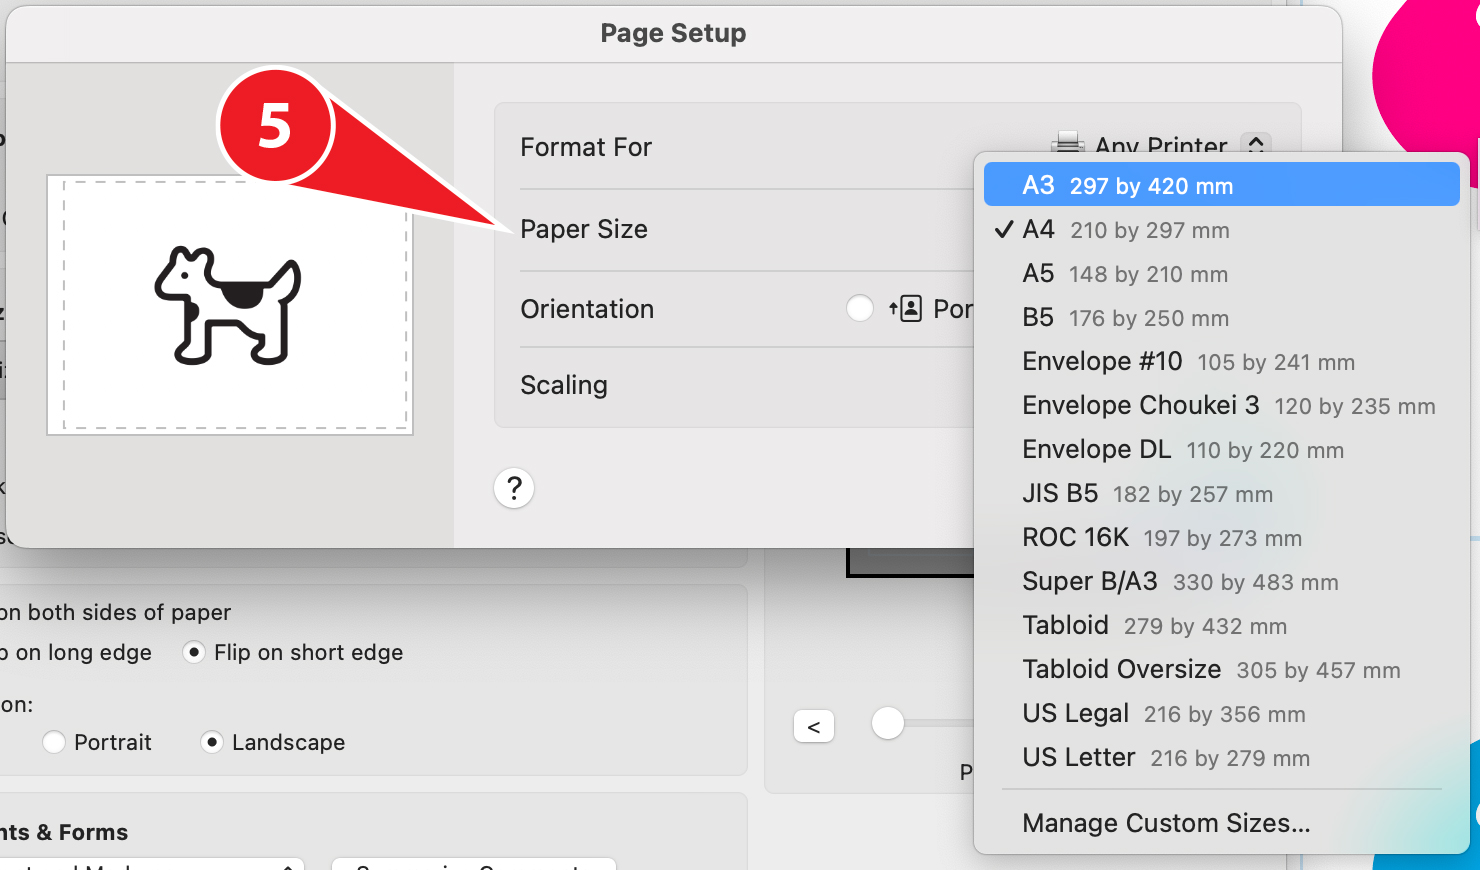Select B5 176 by 250 mm size
Image resolution: width=1480 pixels, height=870 pixels.
pyautogui.click(x=1221, y=318)
